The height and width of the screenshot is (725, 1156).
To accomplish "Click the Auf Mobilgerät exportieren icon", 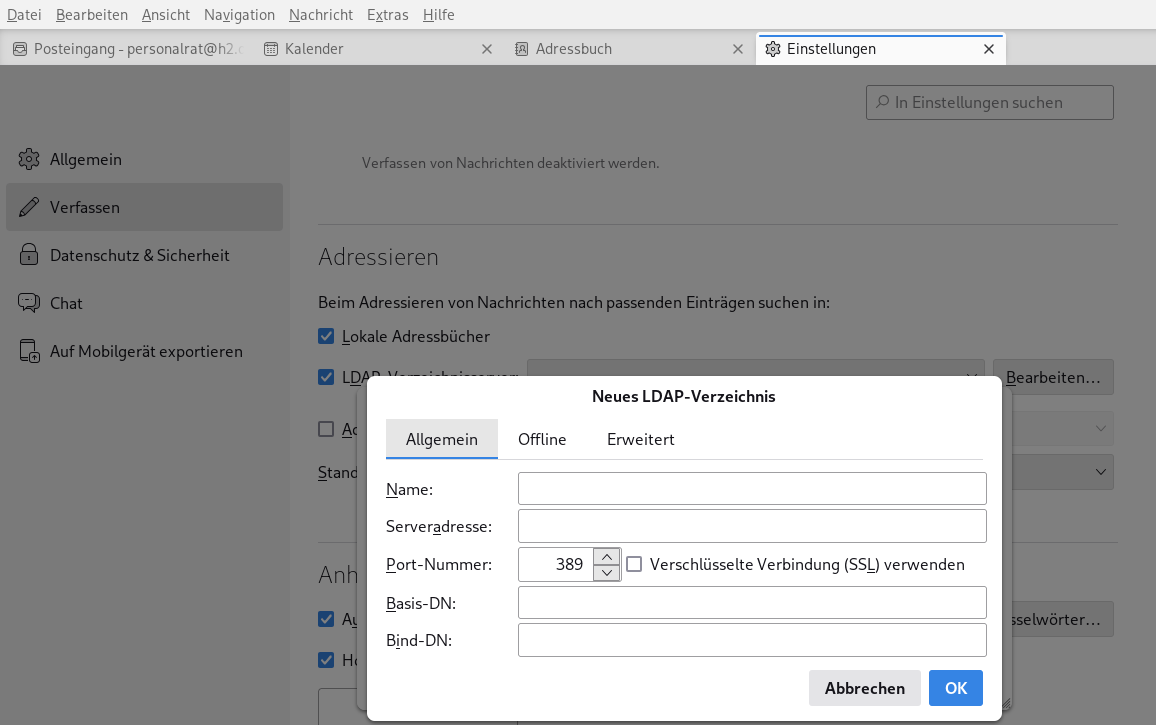I will tap(29, 352).
